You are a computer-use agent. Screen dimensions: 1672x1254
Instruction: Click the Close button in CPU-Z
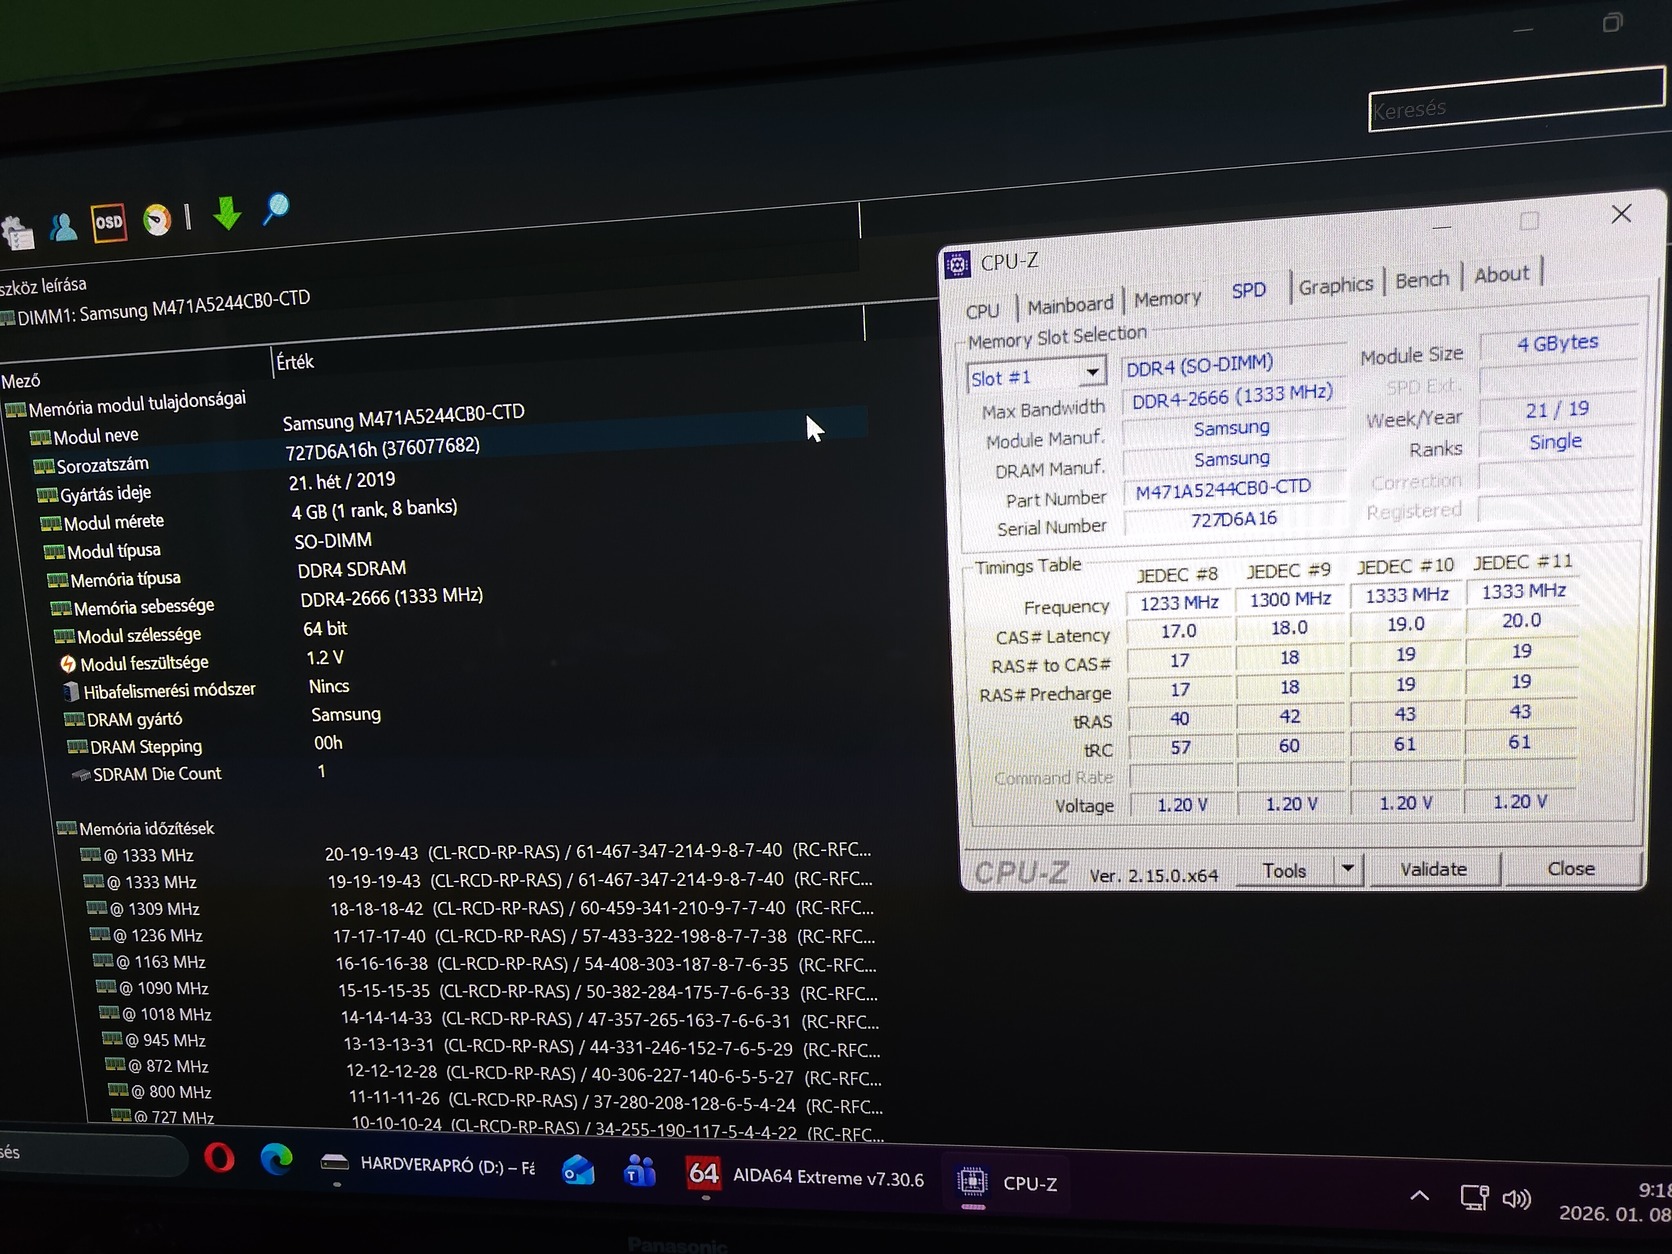pos(1570,868)
